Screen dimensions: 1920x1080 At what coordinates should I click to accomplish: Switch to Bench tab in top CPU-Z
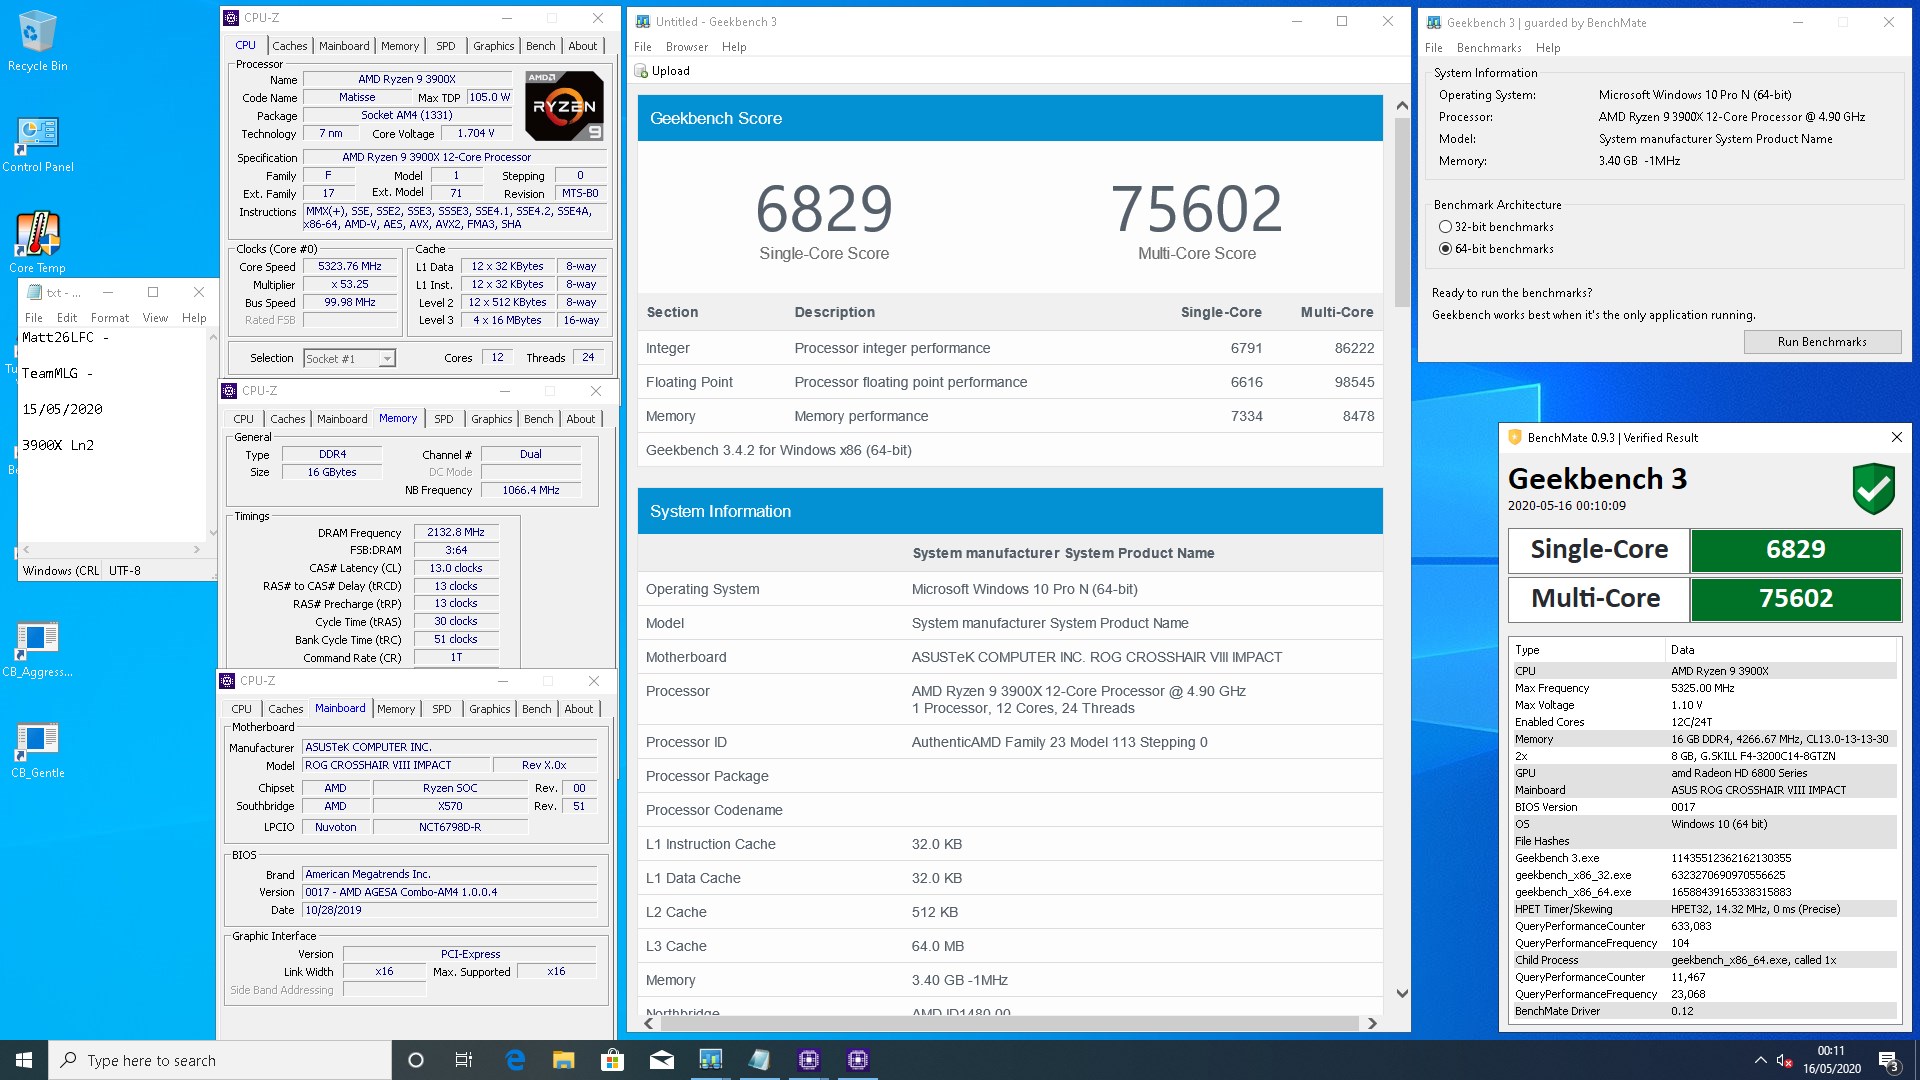click(x=541, y=46)
